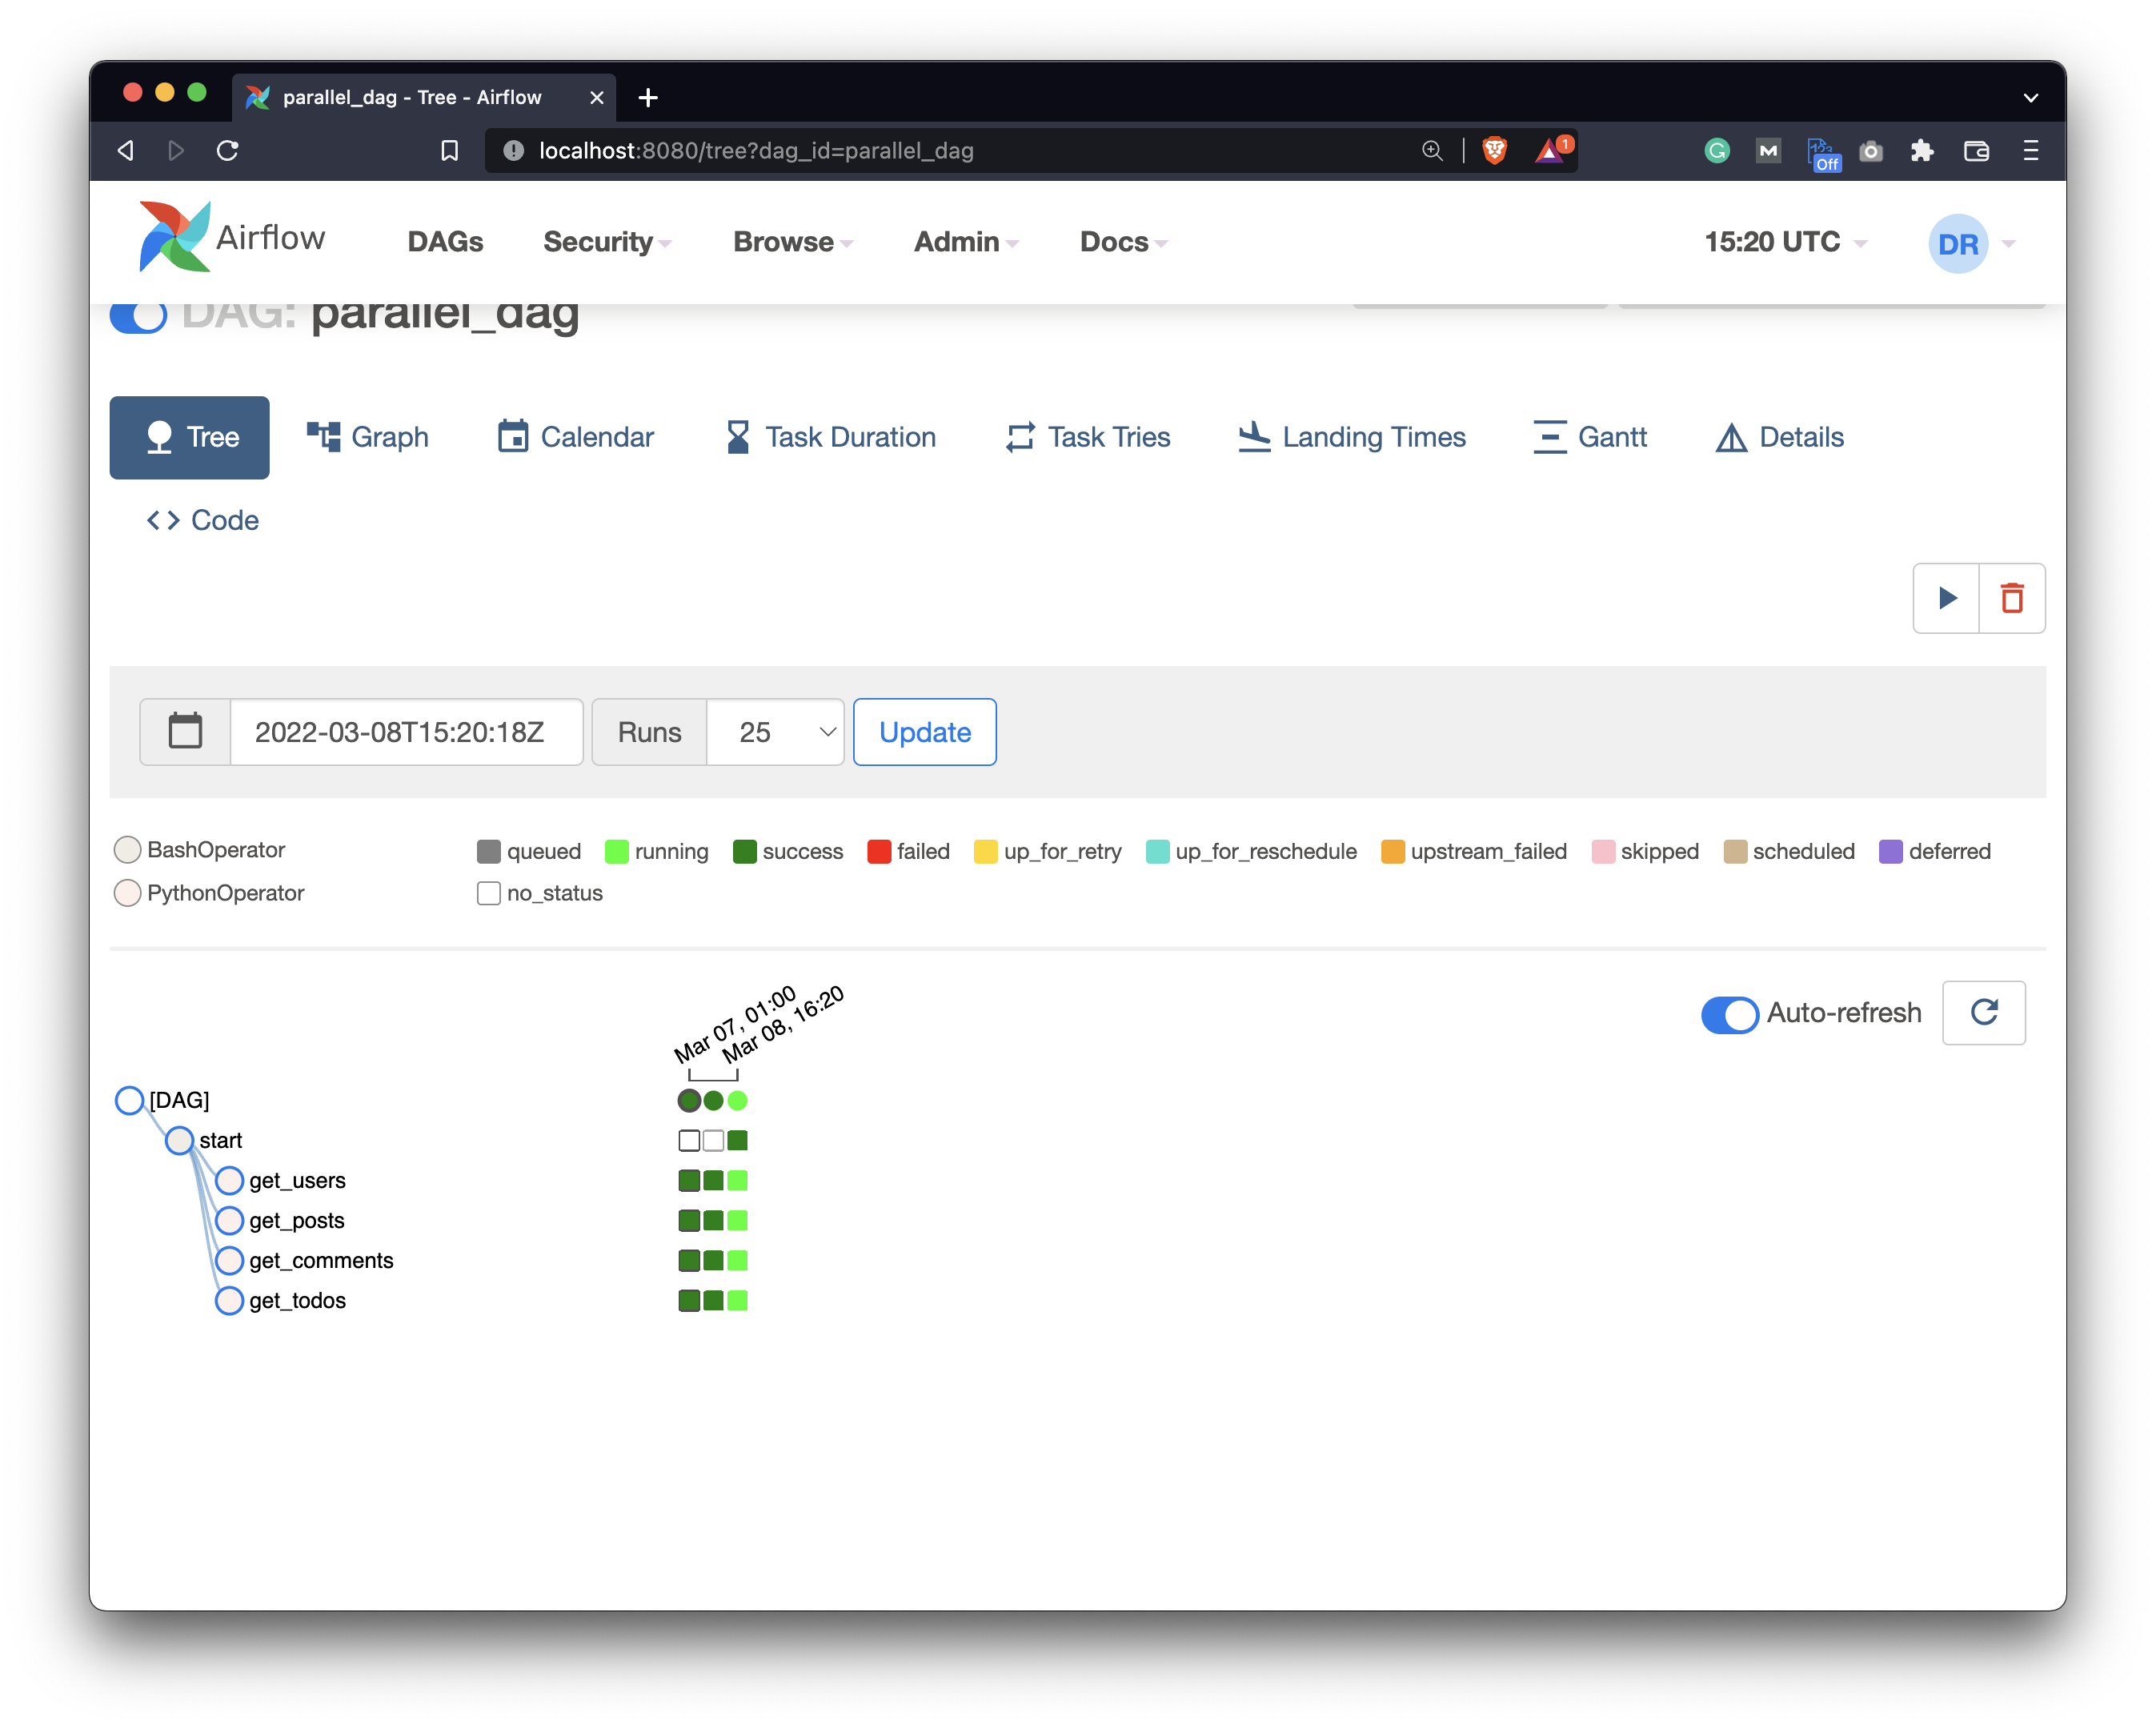Click the Brave shields lion icon
The height and width of the screenshot is (1729, 2156).
(1494, 150)
